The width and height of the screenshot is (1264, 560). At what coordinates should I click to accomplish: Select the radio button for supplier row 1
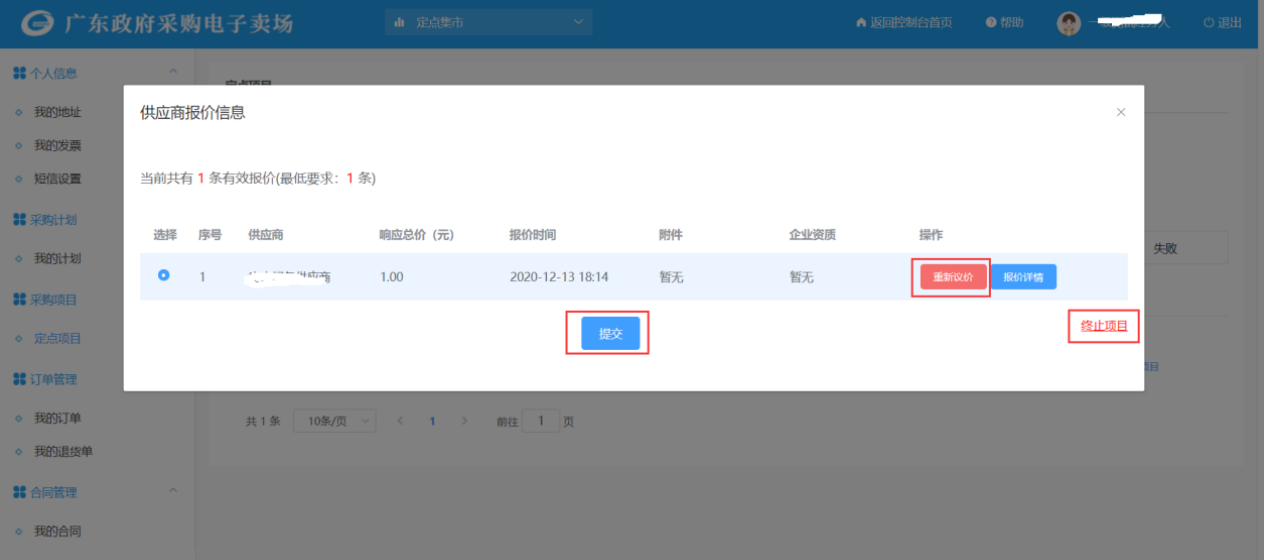point(164,276)
